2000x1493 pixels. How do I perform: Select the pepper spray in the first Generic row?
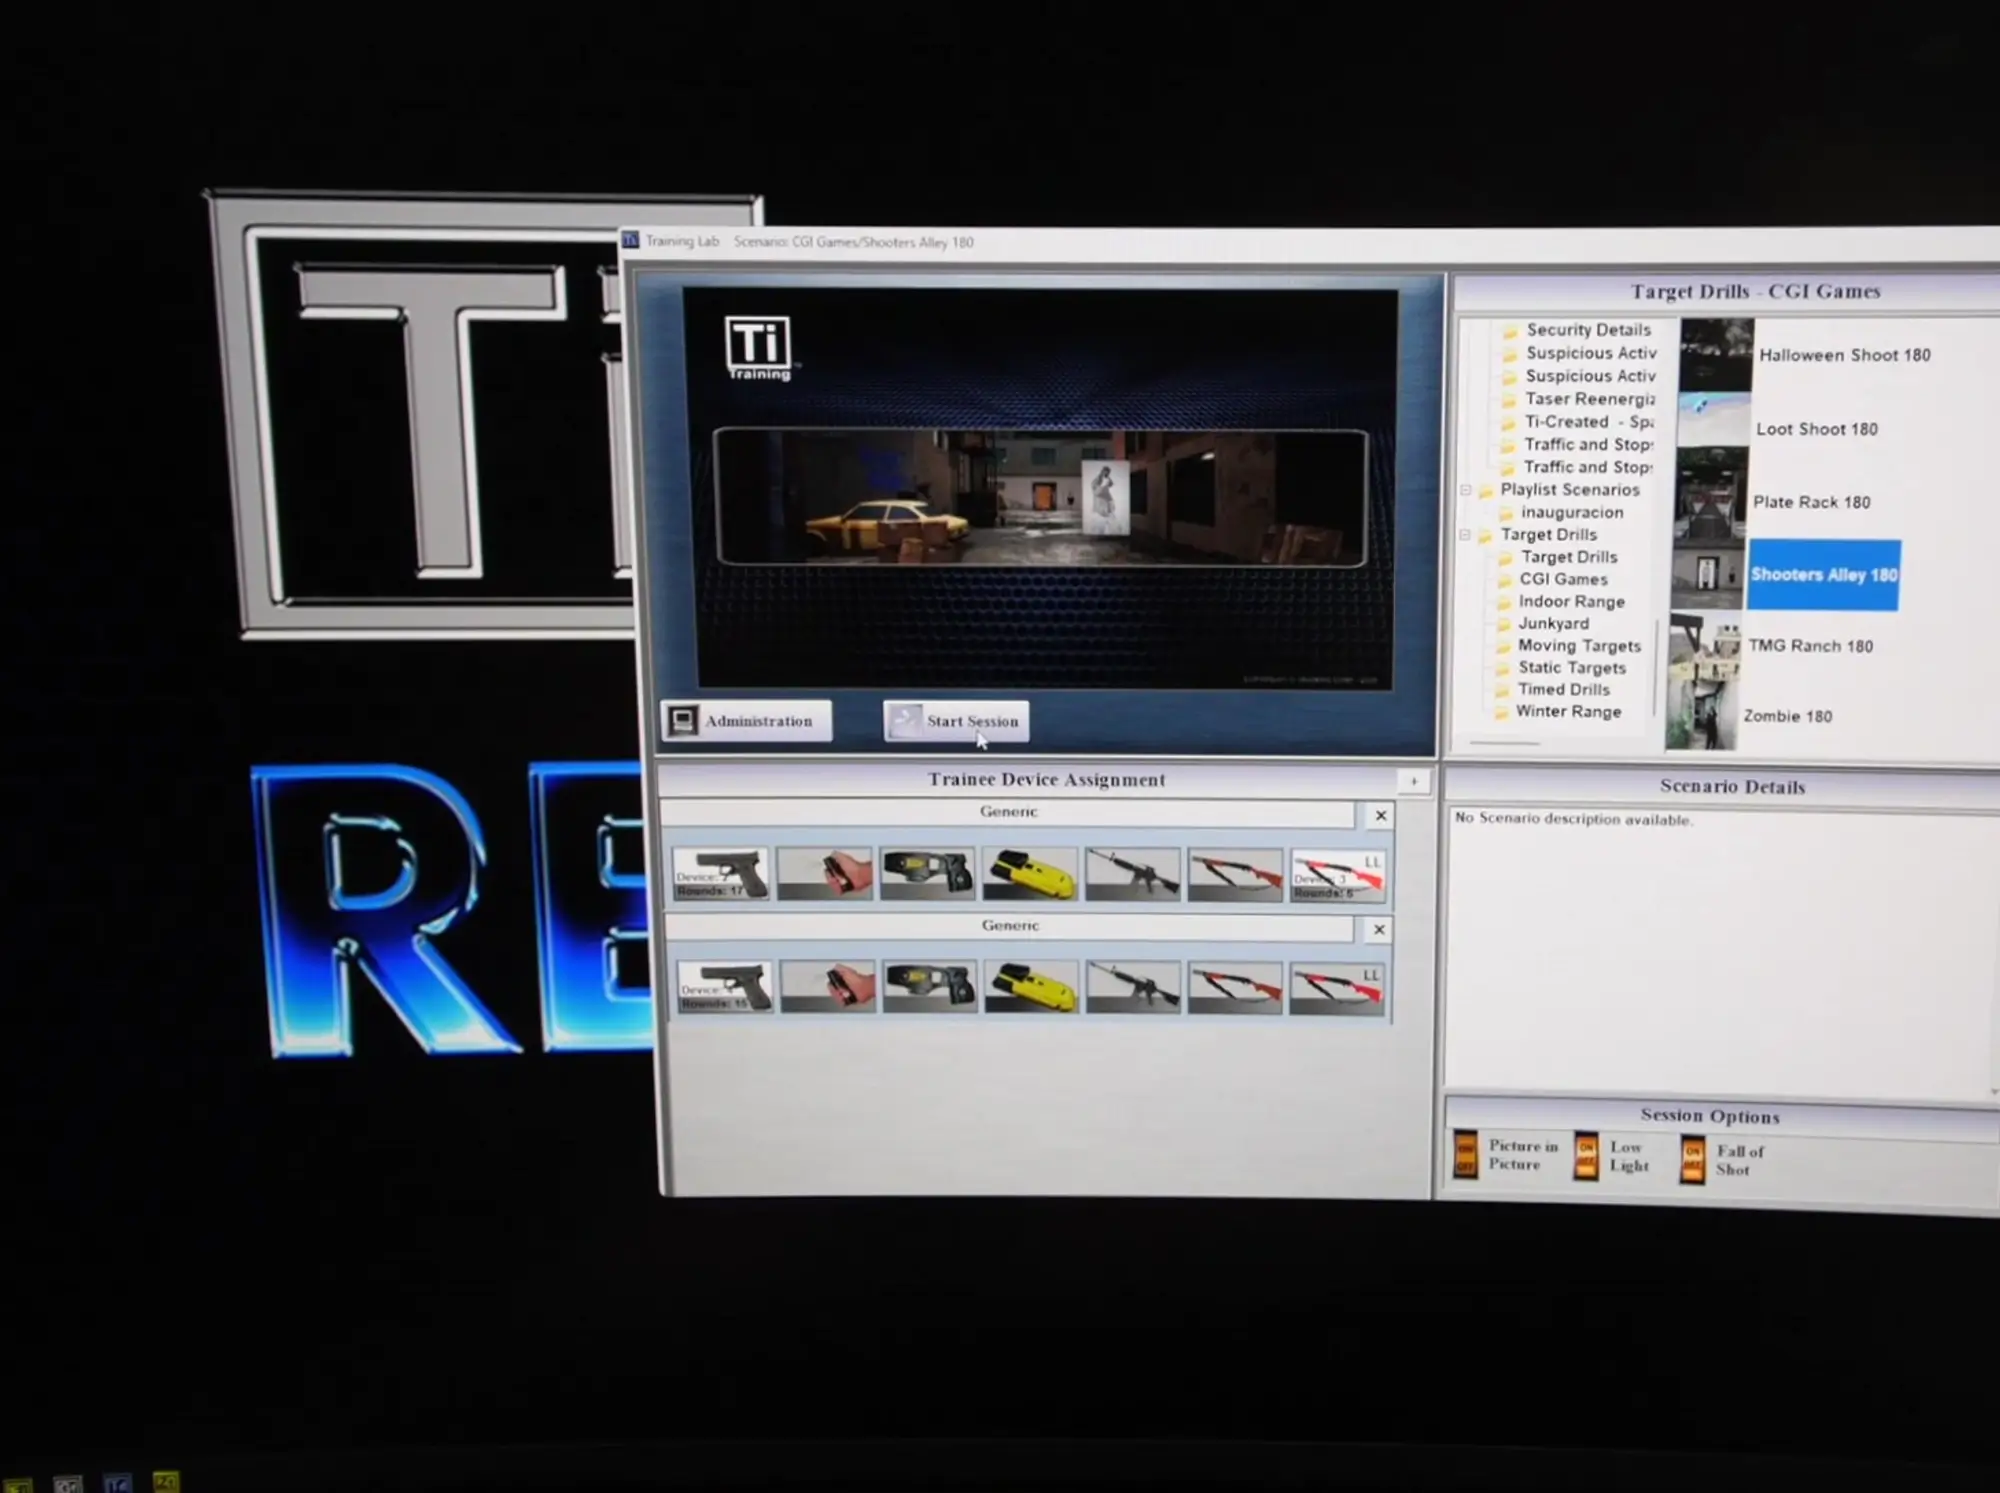click(825, 873)
